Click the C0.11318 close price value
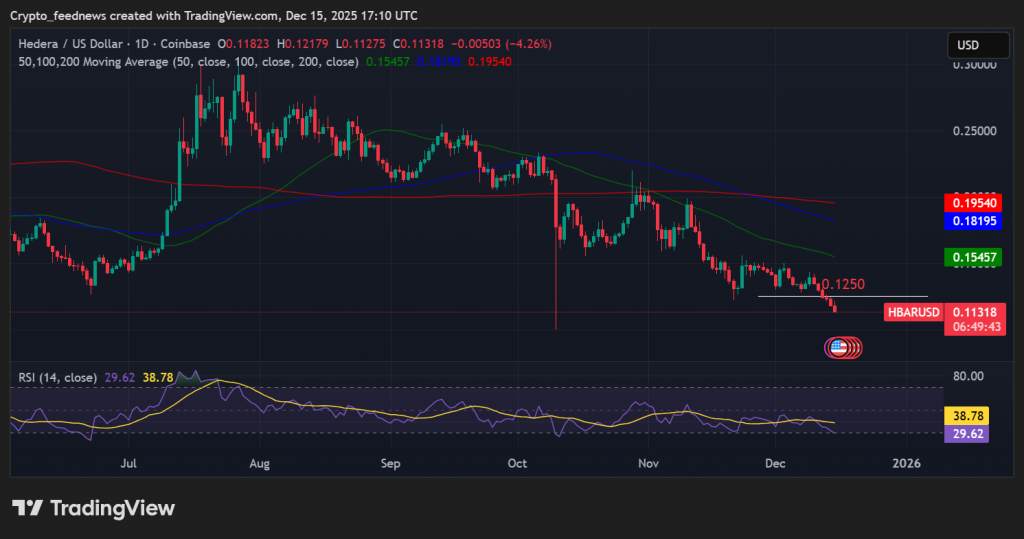1024x539 pixels. click(x=418, y=44)
